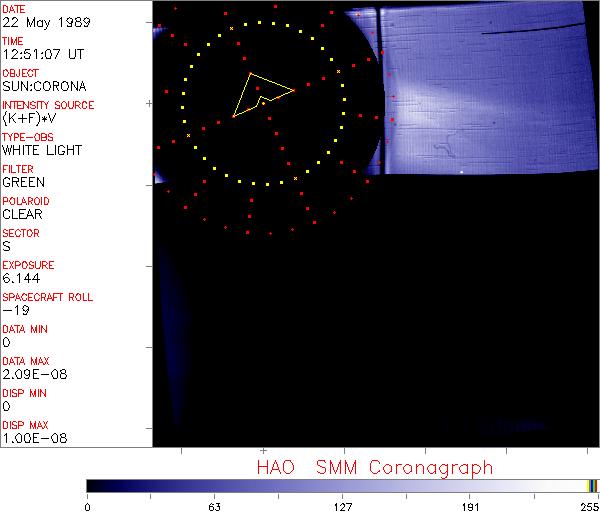Click the "HAO SMM Coronagraph" title text
Image resolution: width=600 pixels, height=512 pixels.
coord(375,467)
